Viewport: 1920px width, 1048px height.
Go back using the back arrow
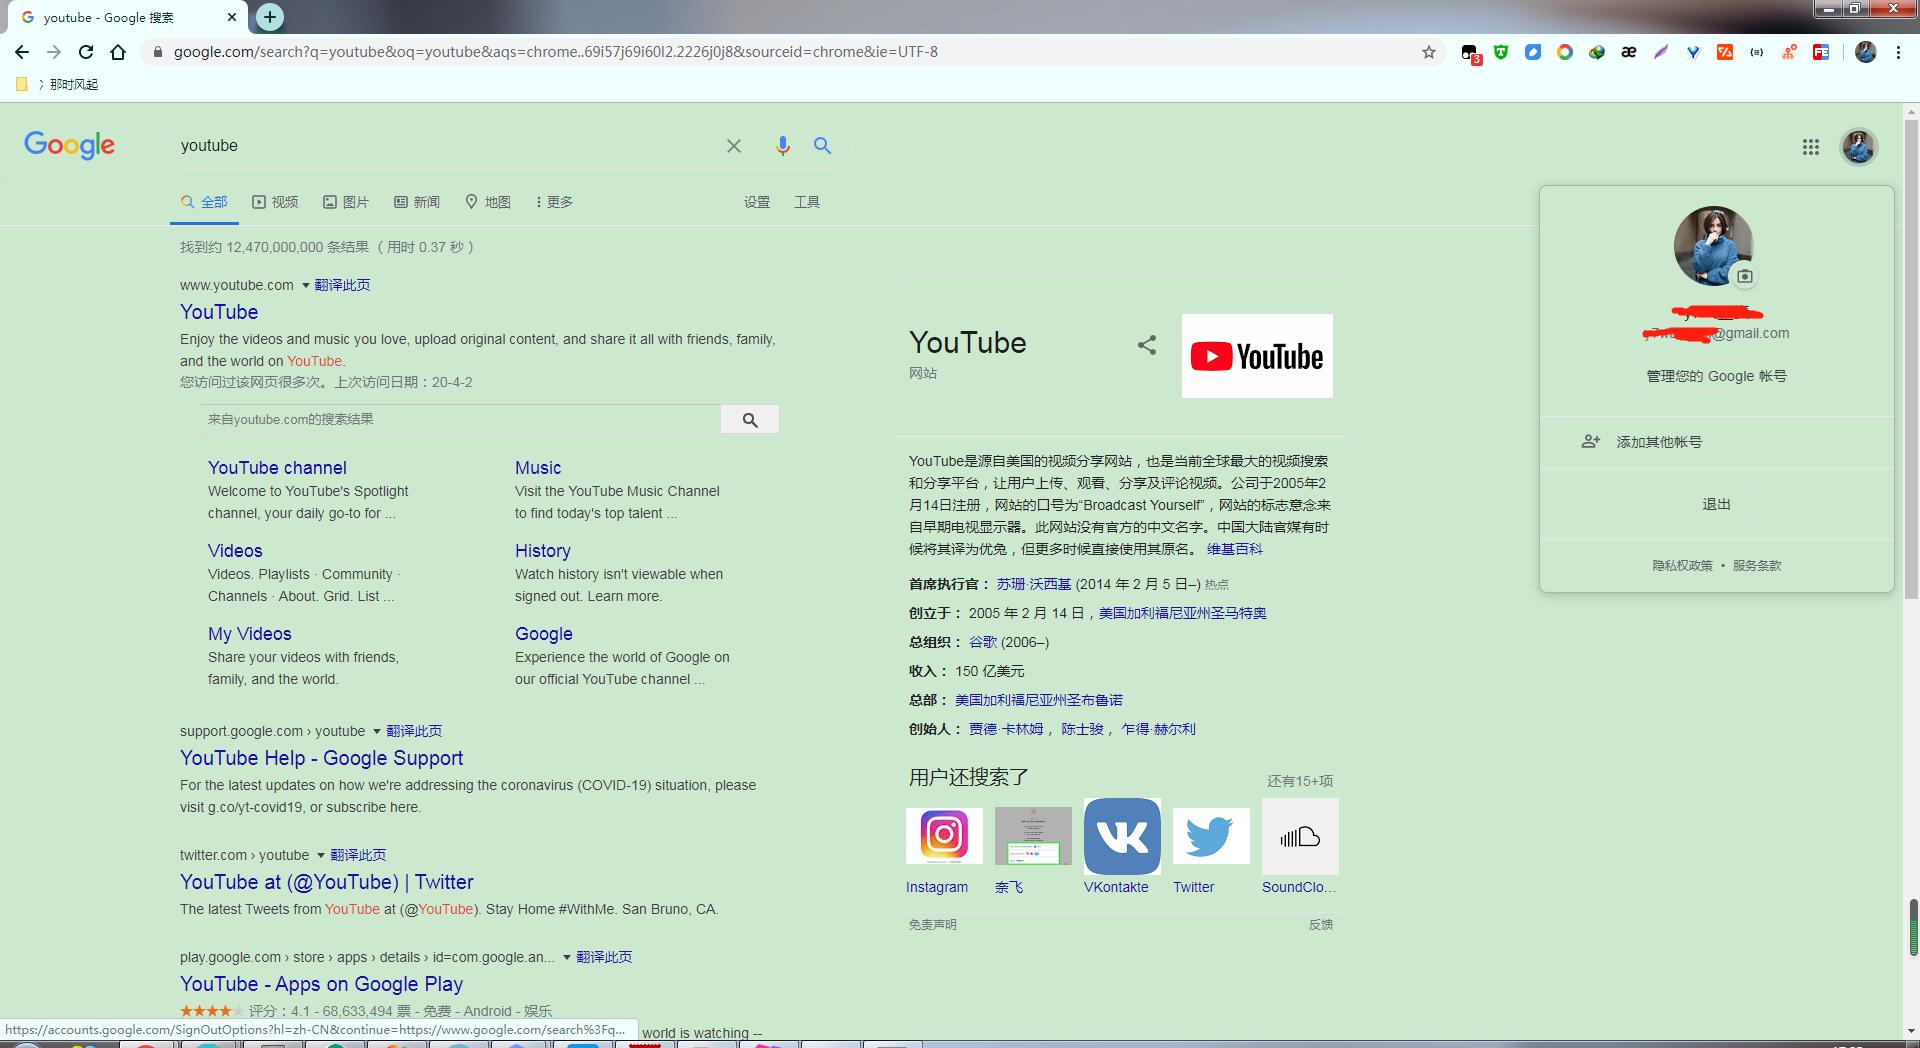(x=22, y=51)
